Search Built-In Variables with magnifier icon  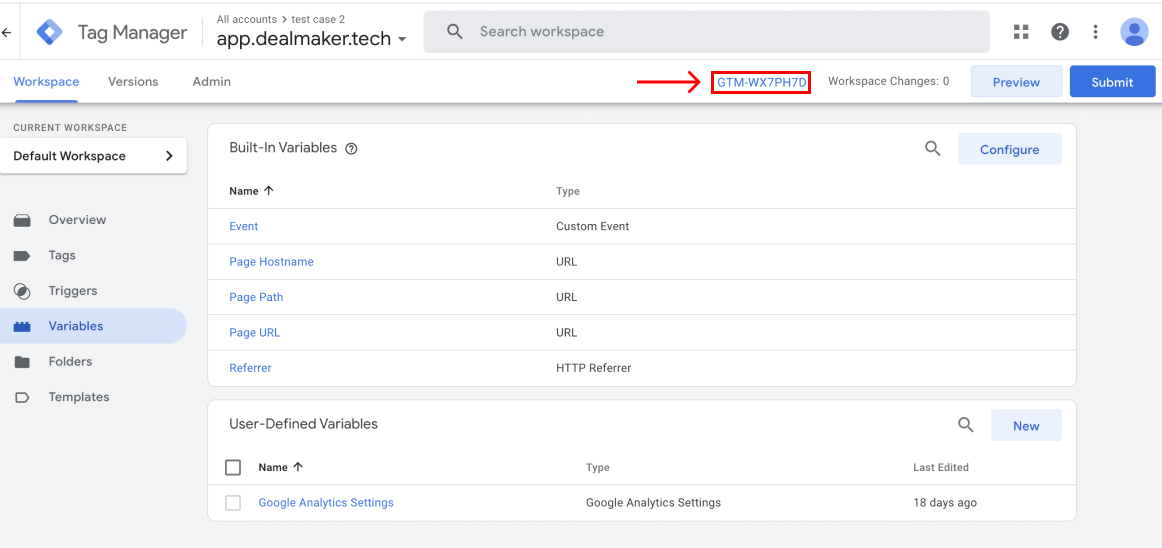[x=933, y=148]
